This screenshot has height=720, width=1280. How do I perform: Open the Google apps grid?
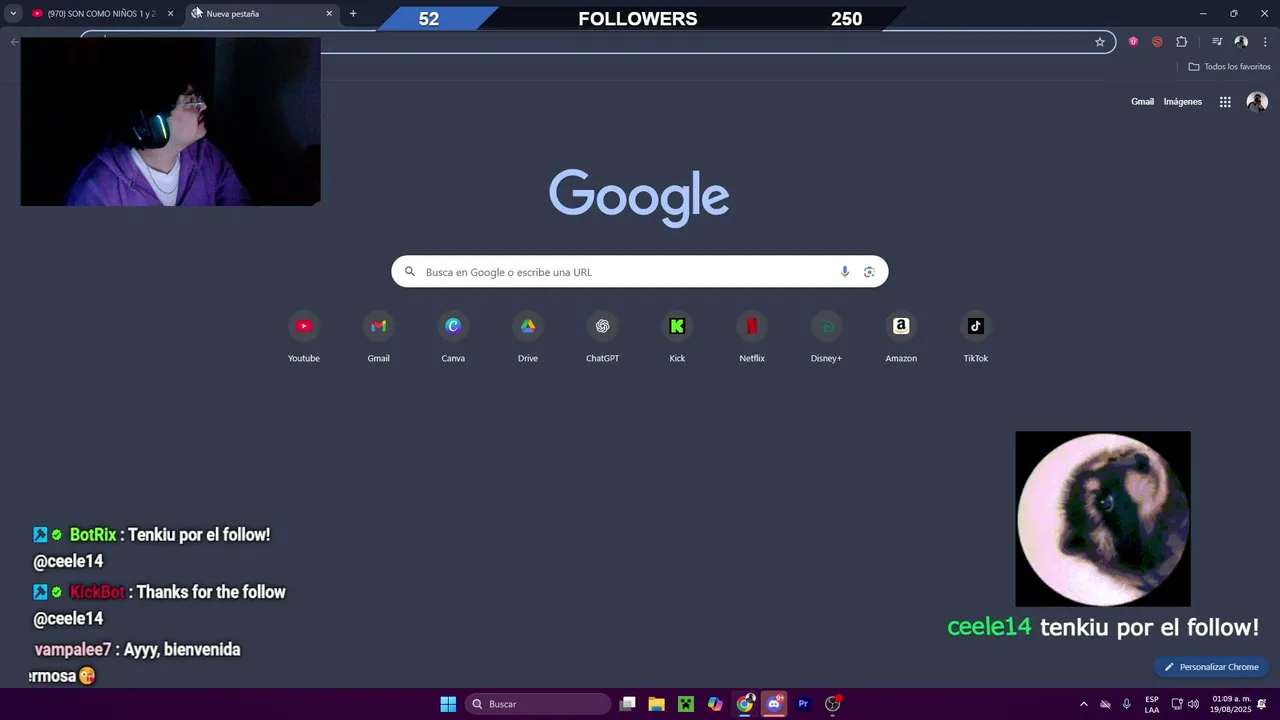[x=1225, y=102]
